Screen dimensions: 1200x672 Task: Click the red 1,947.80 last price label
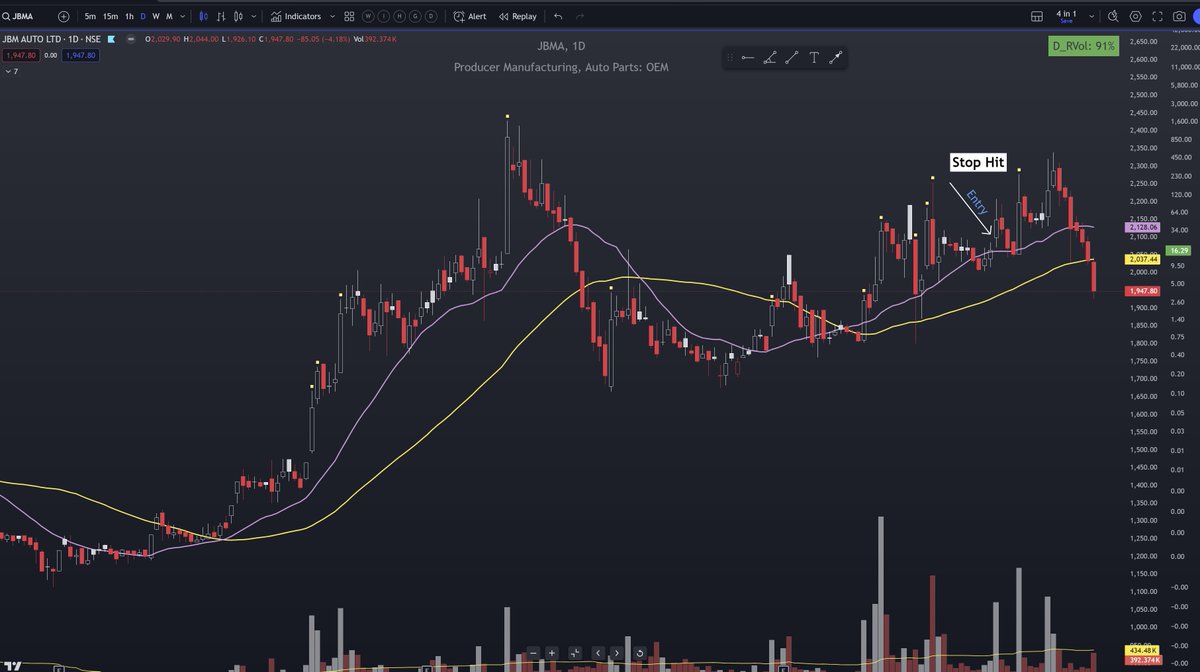click(1143, 291)
